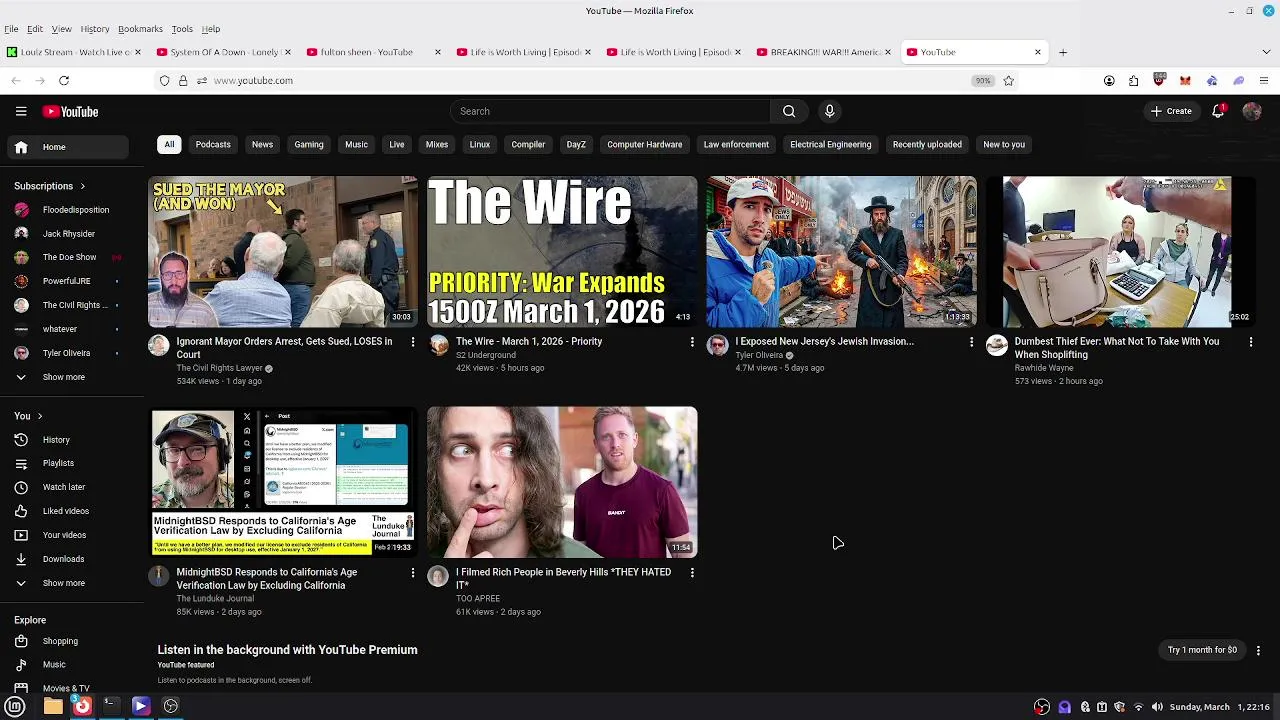Open options for MidnightBSD video
Screen dimensions: 1280x720
click(x=412, y=573)
